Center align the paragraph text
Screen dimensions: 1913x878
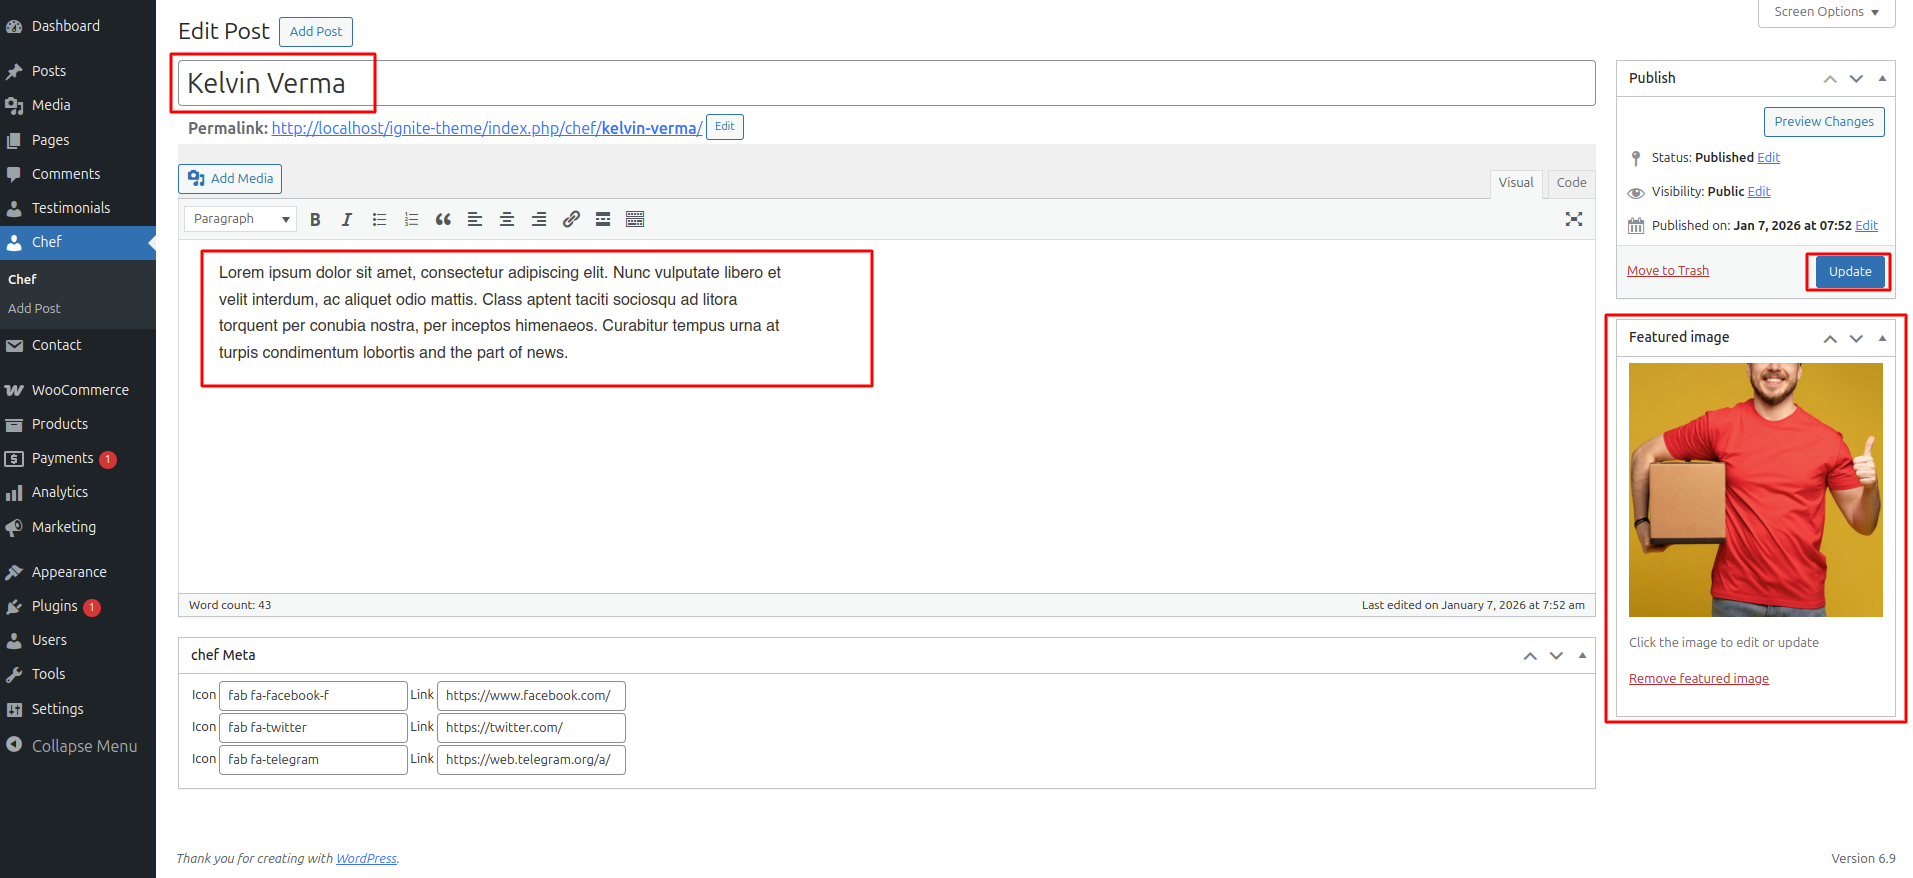(x=507, y=220)
